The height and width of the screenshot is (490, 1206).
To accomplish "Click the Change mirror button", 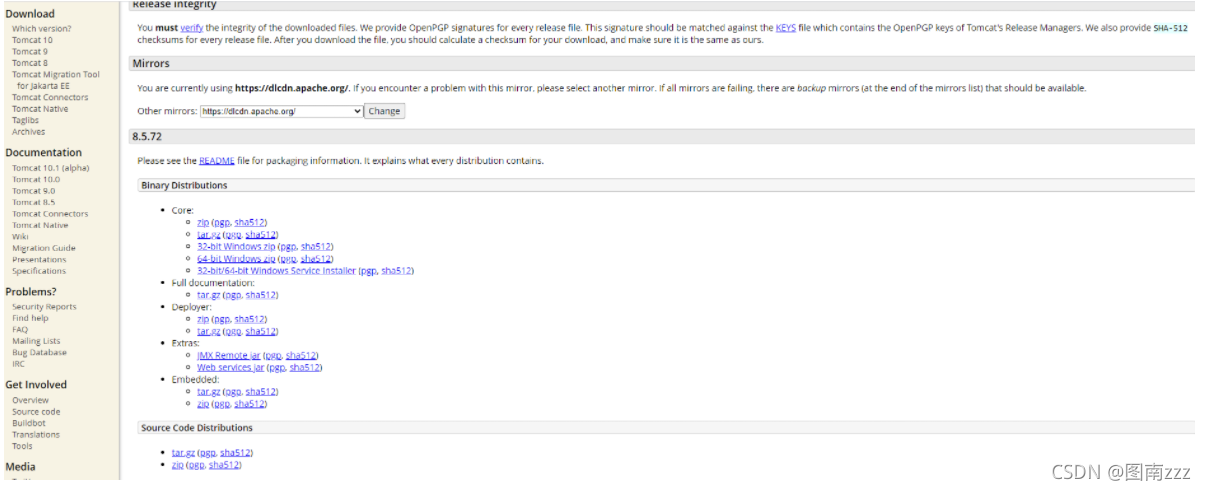I will pos(384,111).
